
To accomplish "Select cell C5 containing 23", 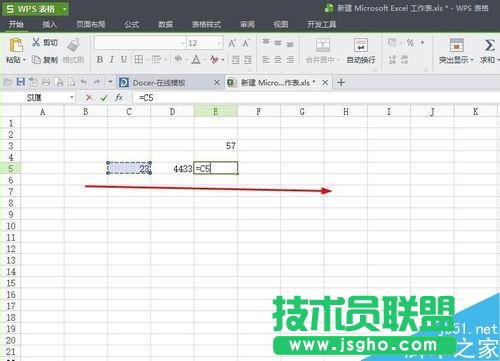I will point(129,168).
